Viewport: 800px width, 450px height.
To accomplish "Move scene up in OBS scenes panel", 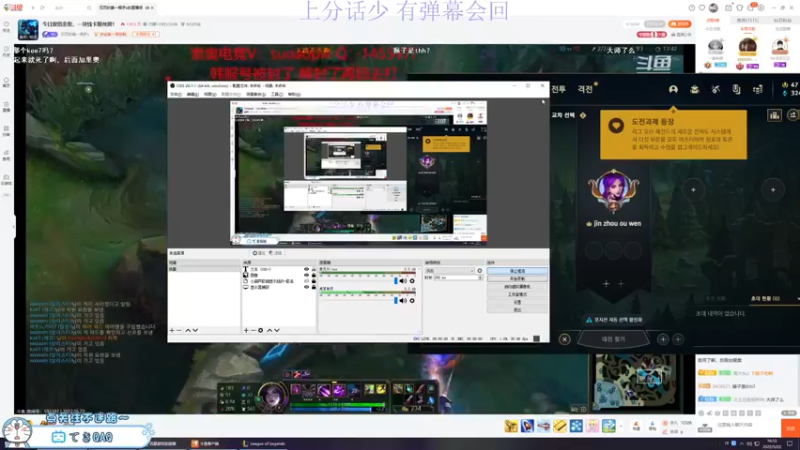I will tap(188, 331).
